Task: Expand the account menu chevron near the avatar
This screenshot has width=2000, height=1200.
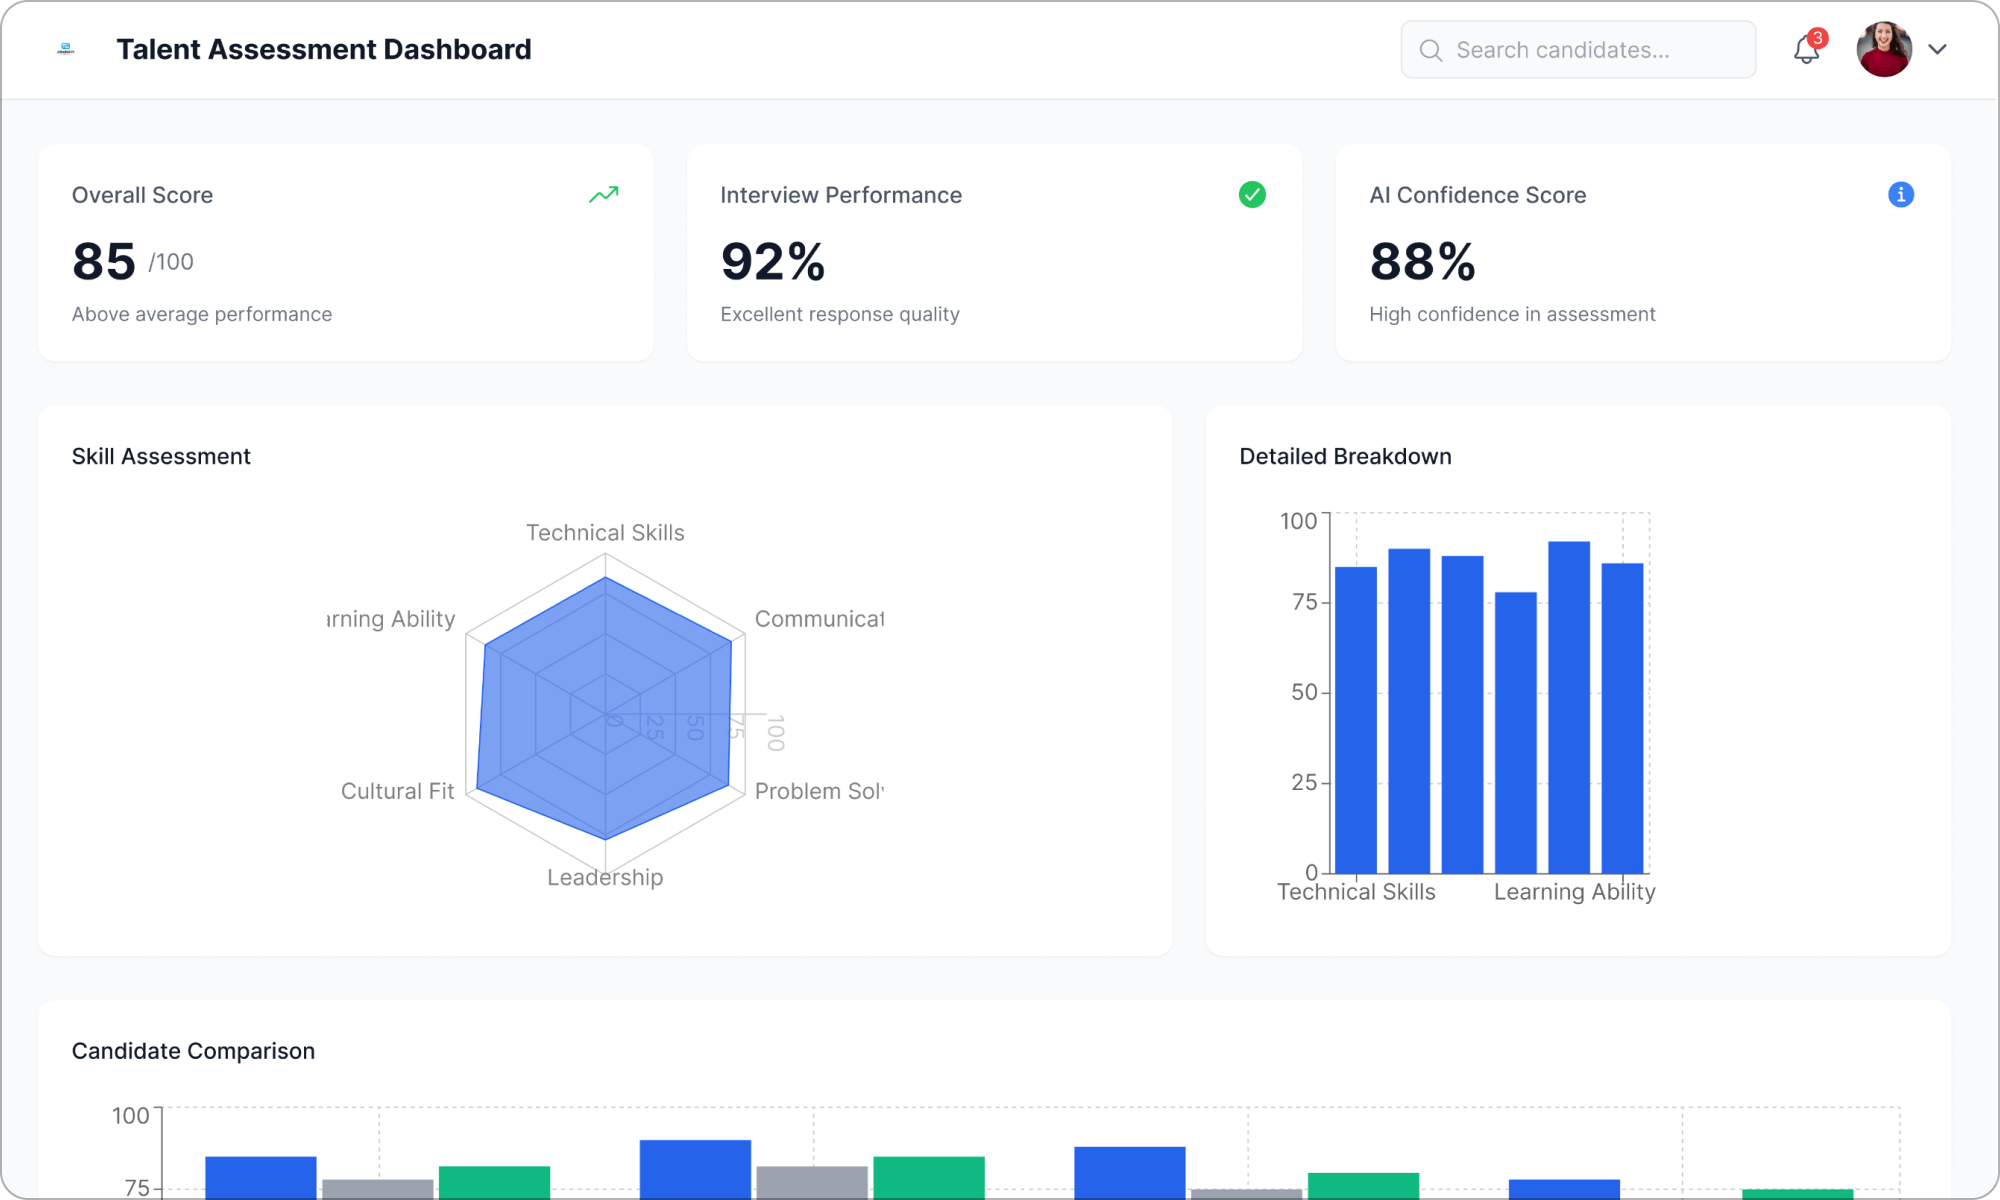Action: 1938,49
